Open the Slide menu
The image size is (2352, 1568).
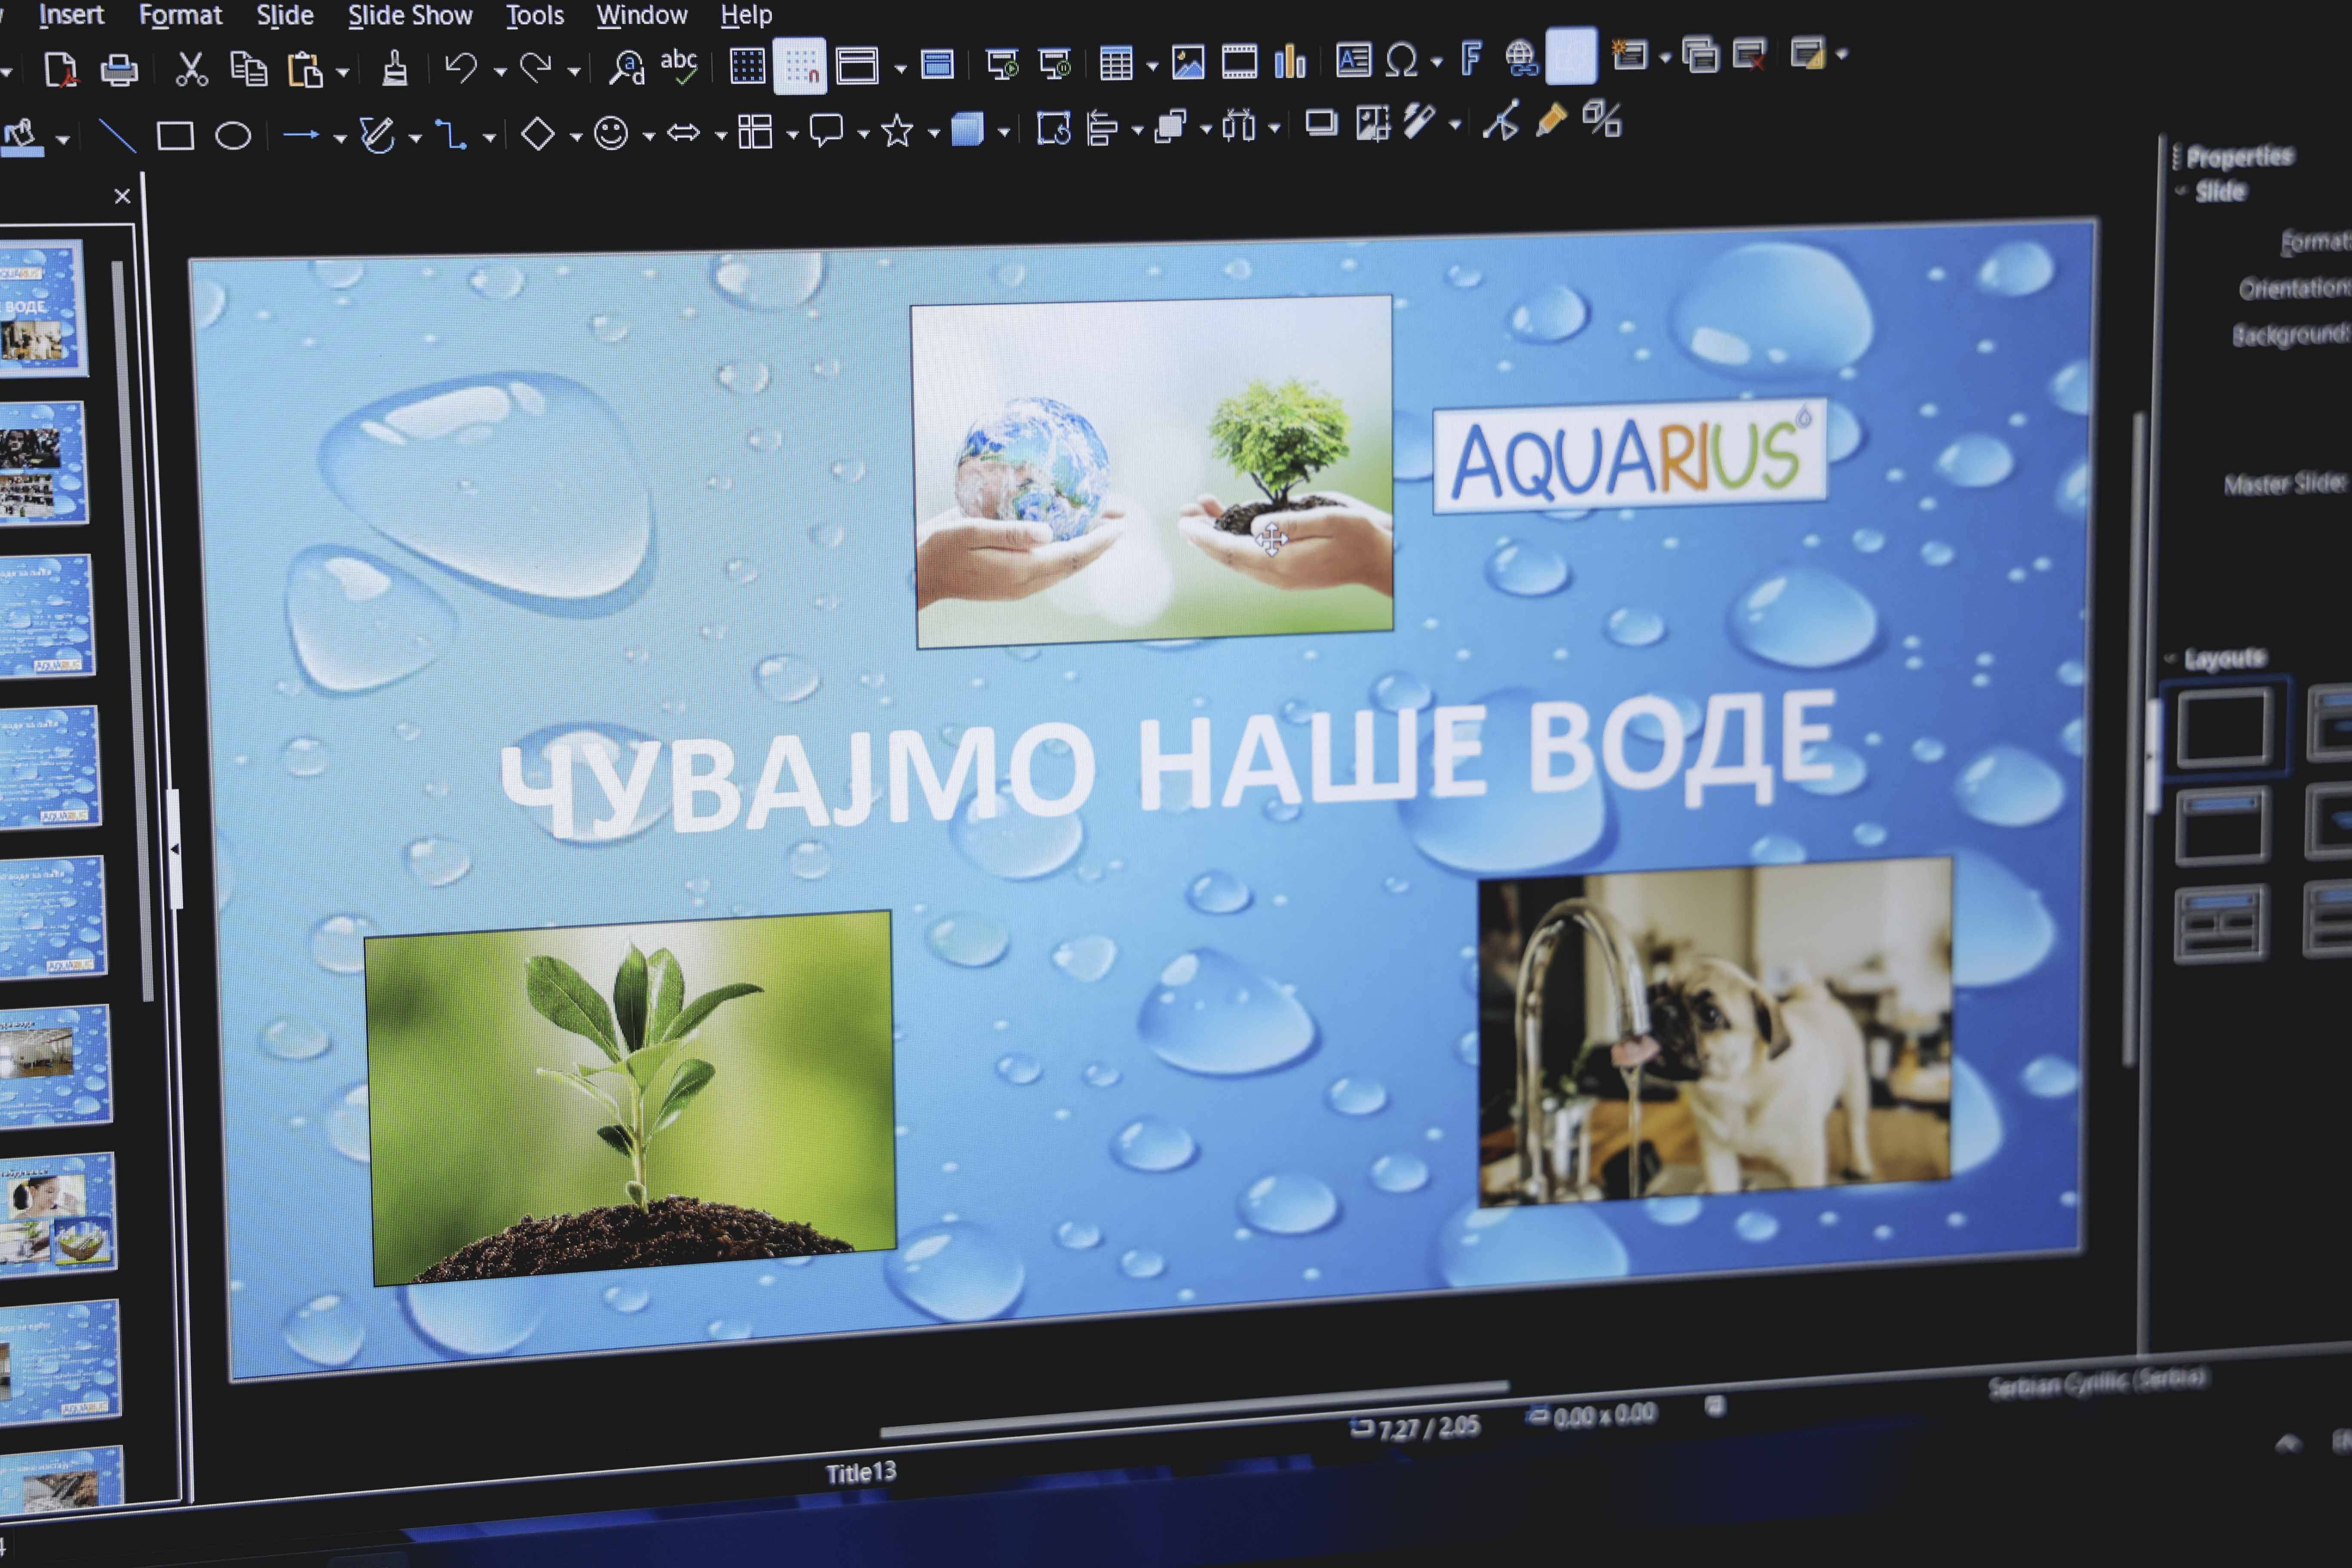pos(285,15)
